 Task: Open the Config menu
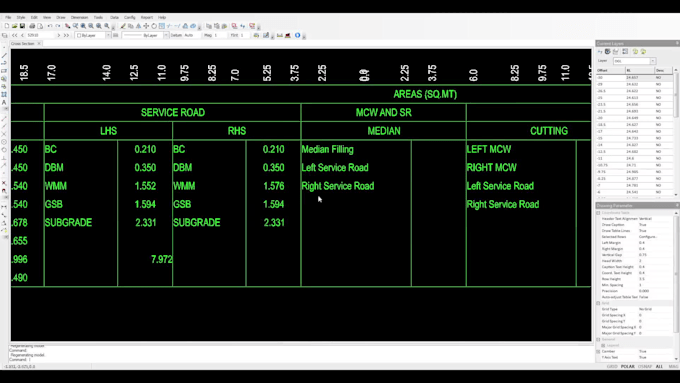pos(130,17)
